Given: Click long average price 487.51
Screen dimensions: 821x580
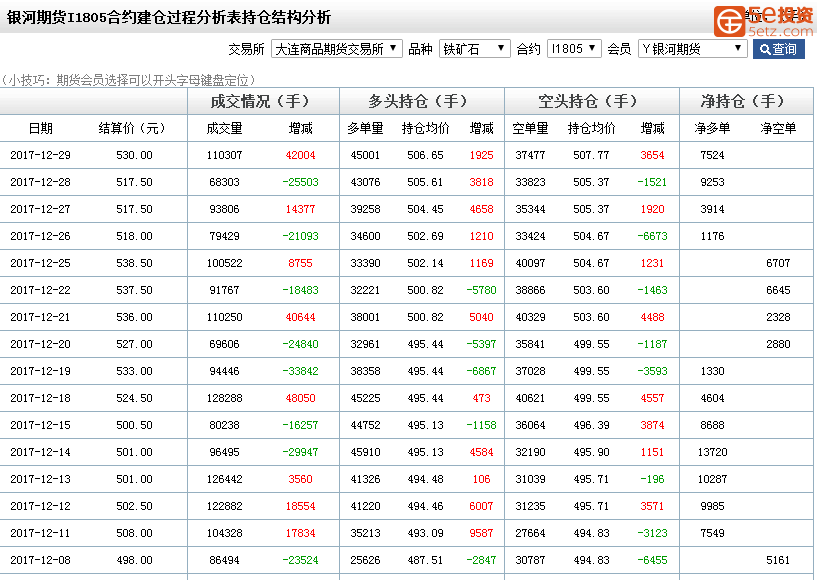Looking at the screenshot, I should (425, 560).
